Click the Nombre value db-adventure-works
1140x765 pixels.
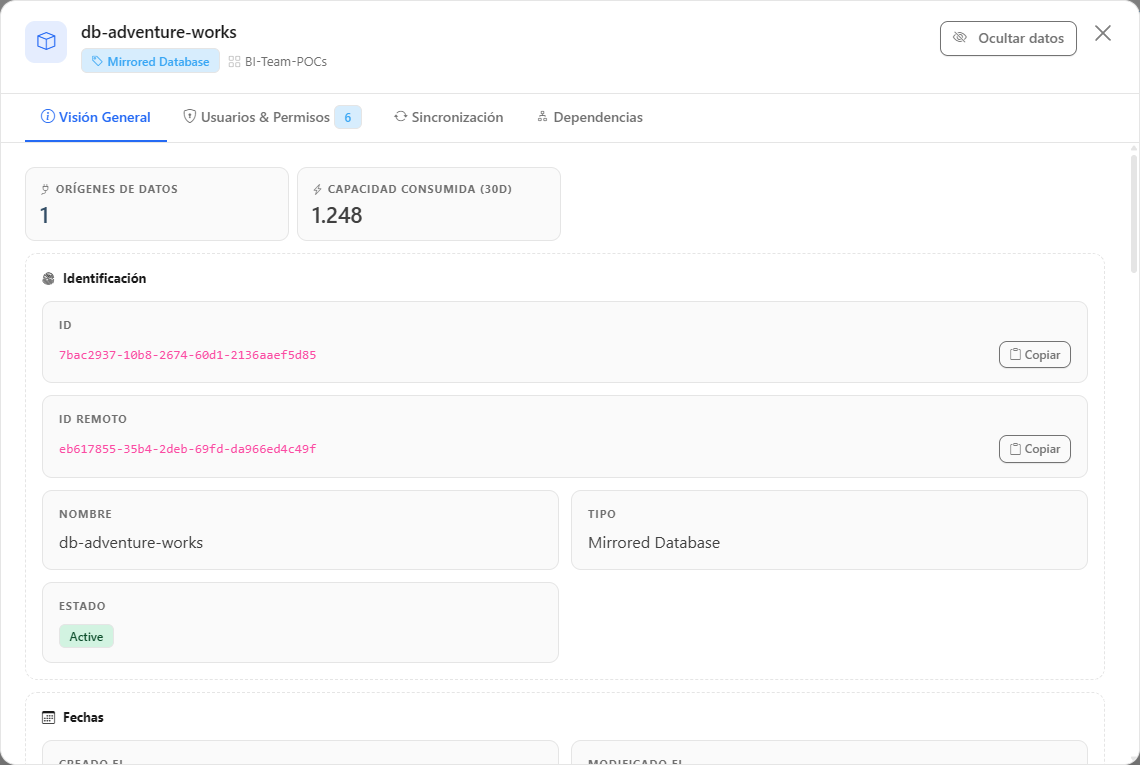[x=131, y=542]
